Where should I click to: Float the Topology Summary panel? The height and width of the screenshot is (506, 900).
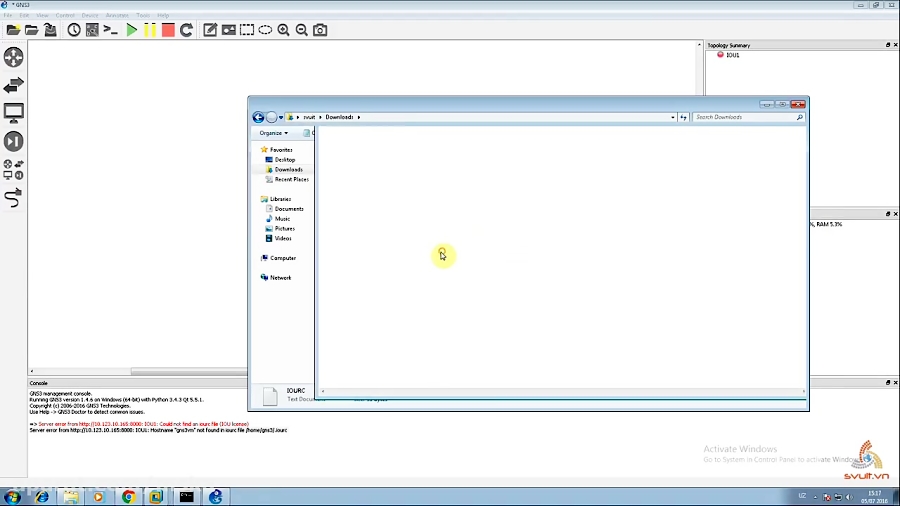coord(888,45)
